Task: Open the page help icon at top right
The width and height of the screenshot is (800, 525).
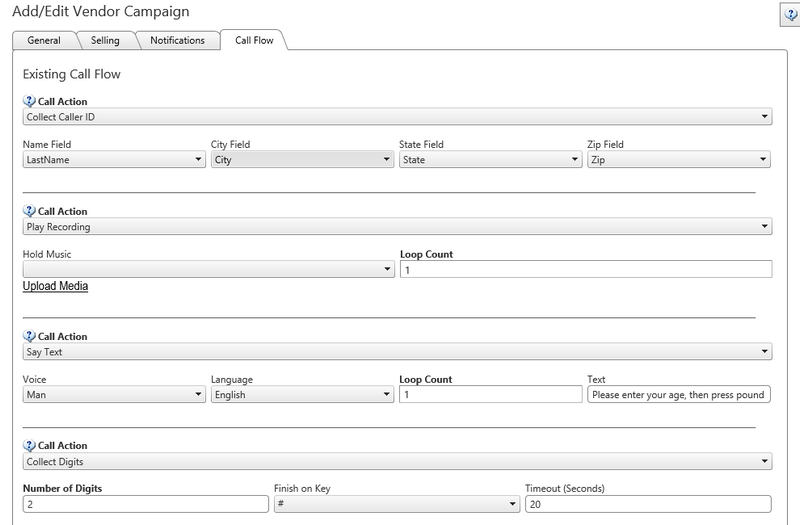Action: [790, 15]
